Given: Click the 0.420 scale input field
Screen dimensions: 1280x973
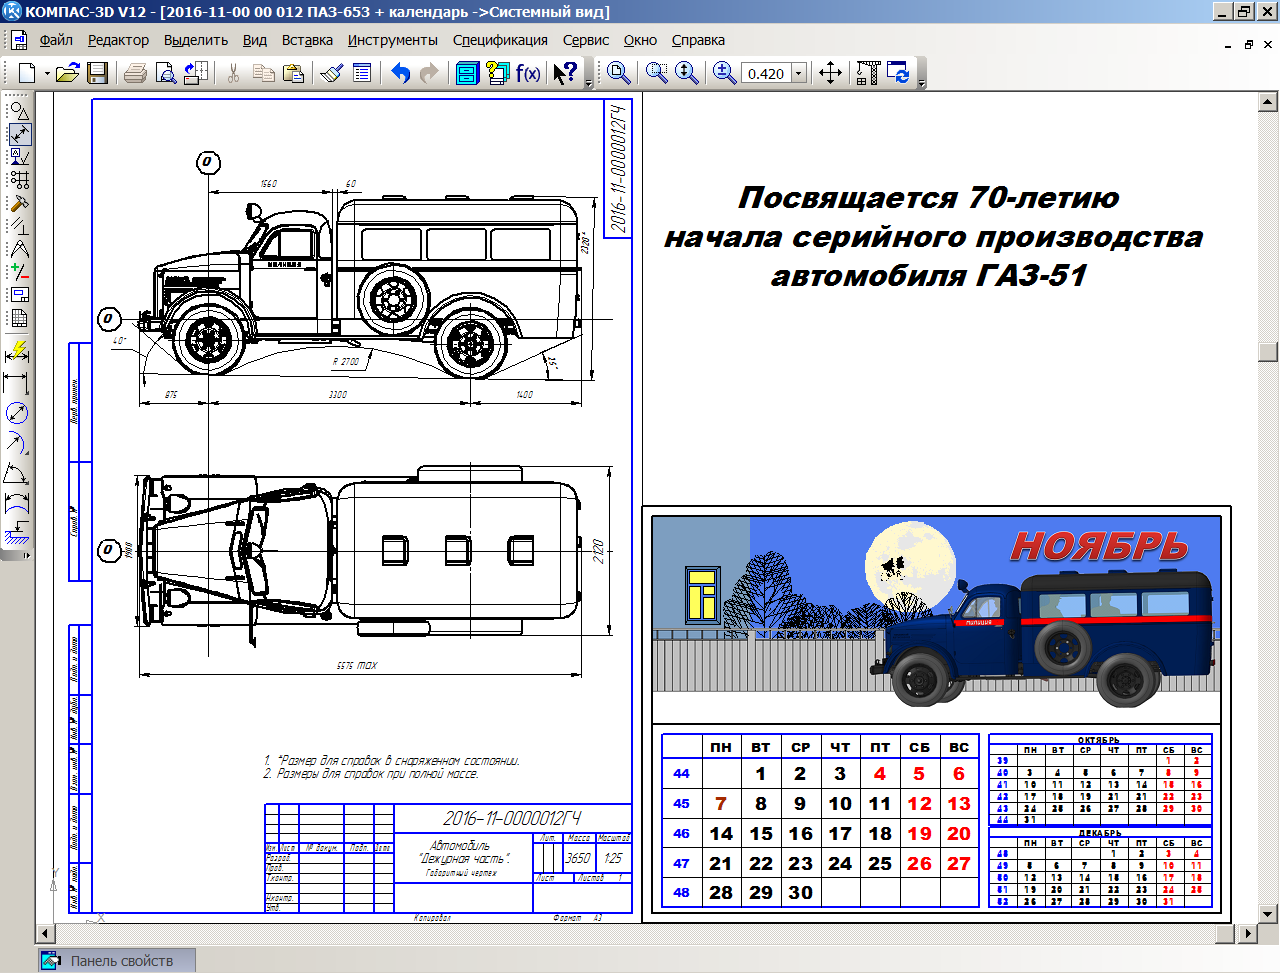Looking at the screenshot, I should (767, 73).
